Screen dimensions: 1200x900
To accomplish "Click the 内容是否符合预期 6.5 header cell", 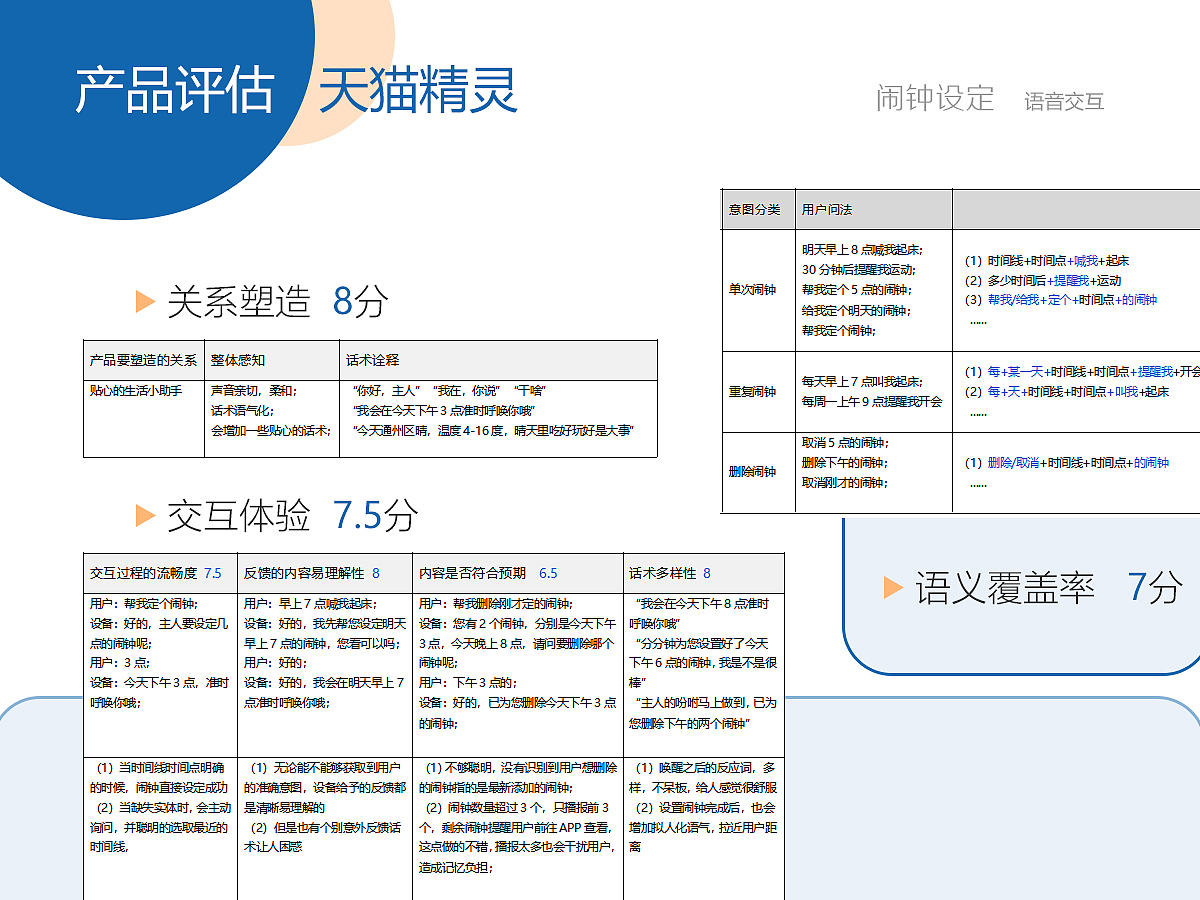I will 518,573.
